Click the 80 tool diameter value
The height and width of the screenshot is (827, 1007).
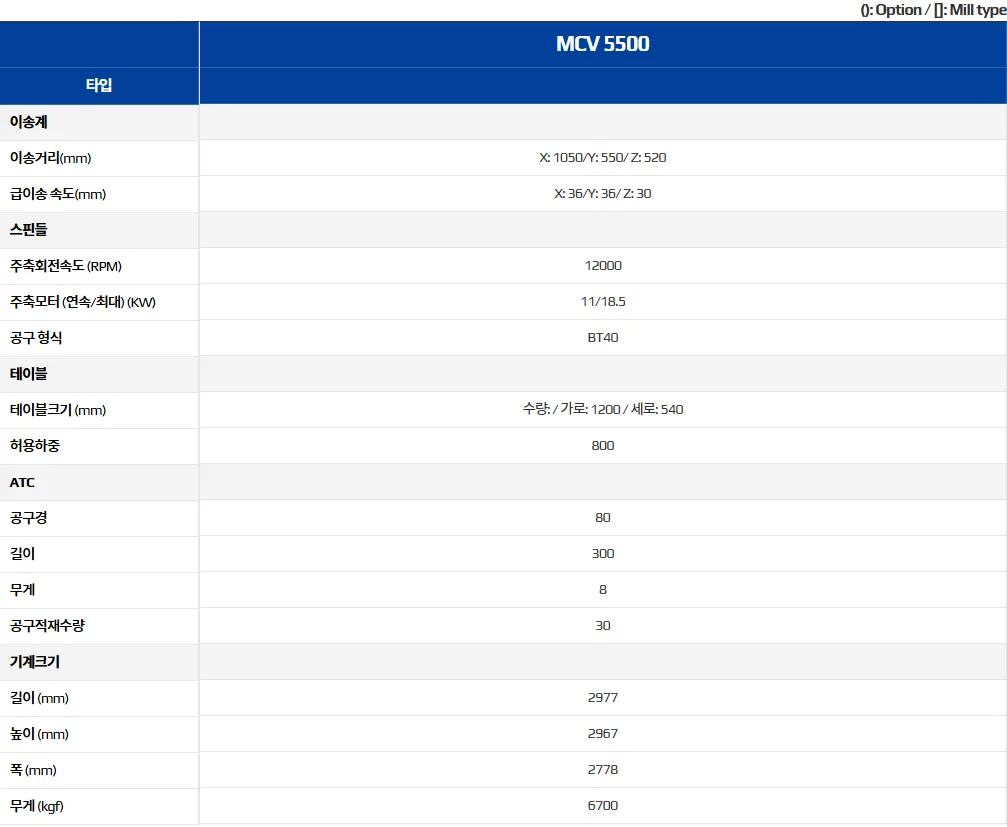[602, 517]
